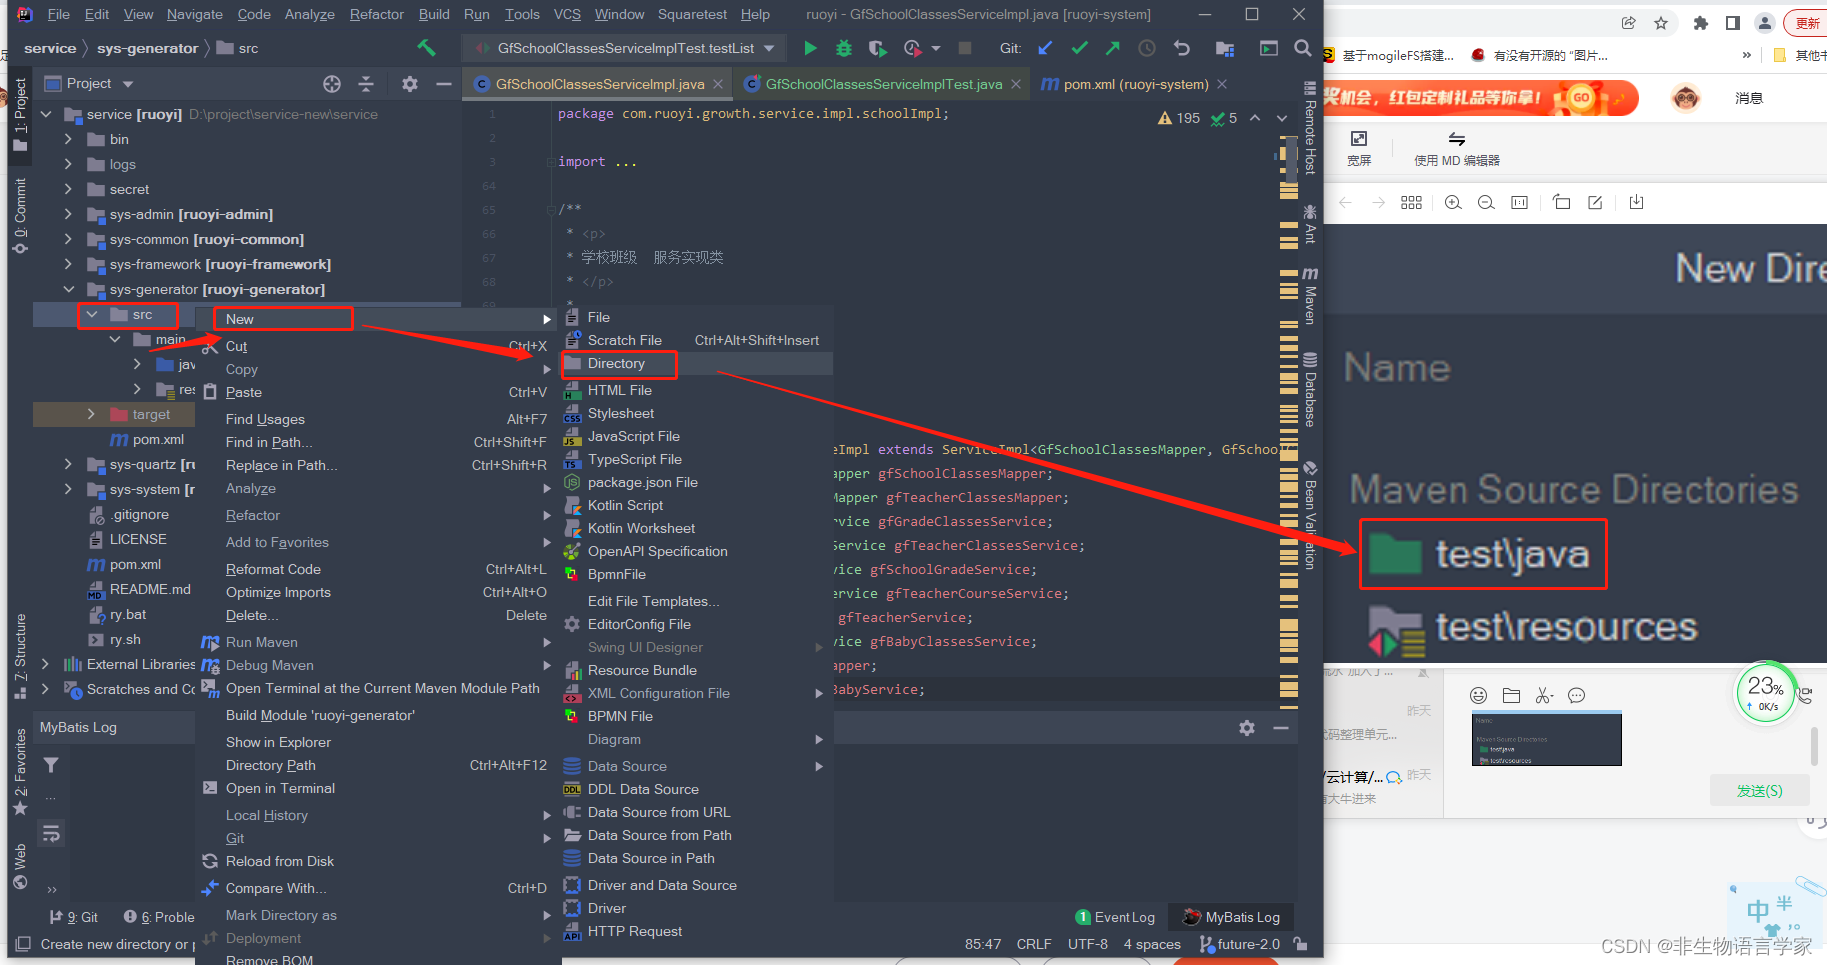Click the src breadcrumb
1827x965 pixels.
[x=238, y=48]
